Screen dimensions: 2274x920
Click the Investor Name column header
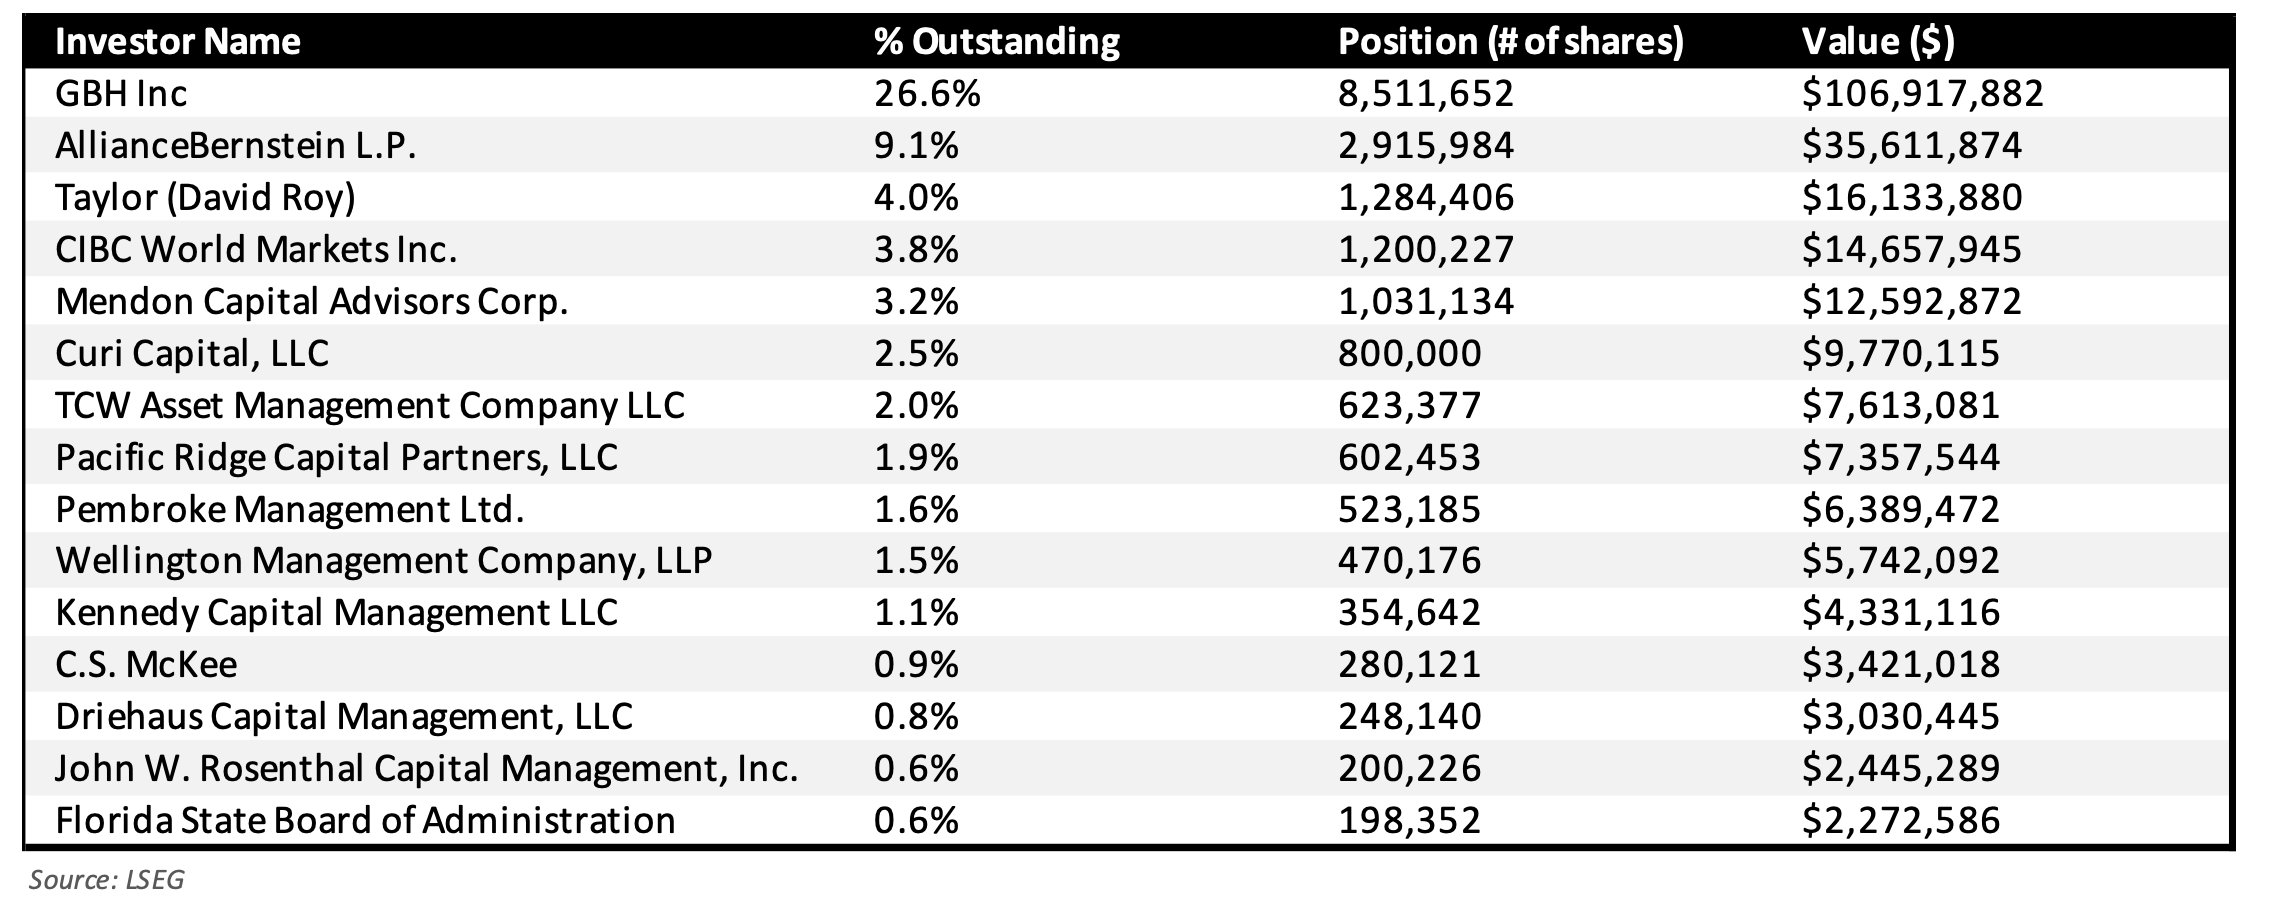pos(177,41)
